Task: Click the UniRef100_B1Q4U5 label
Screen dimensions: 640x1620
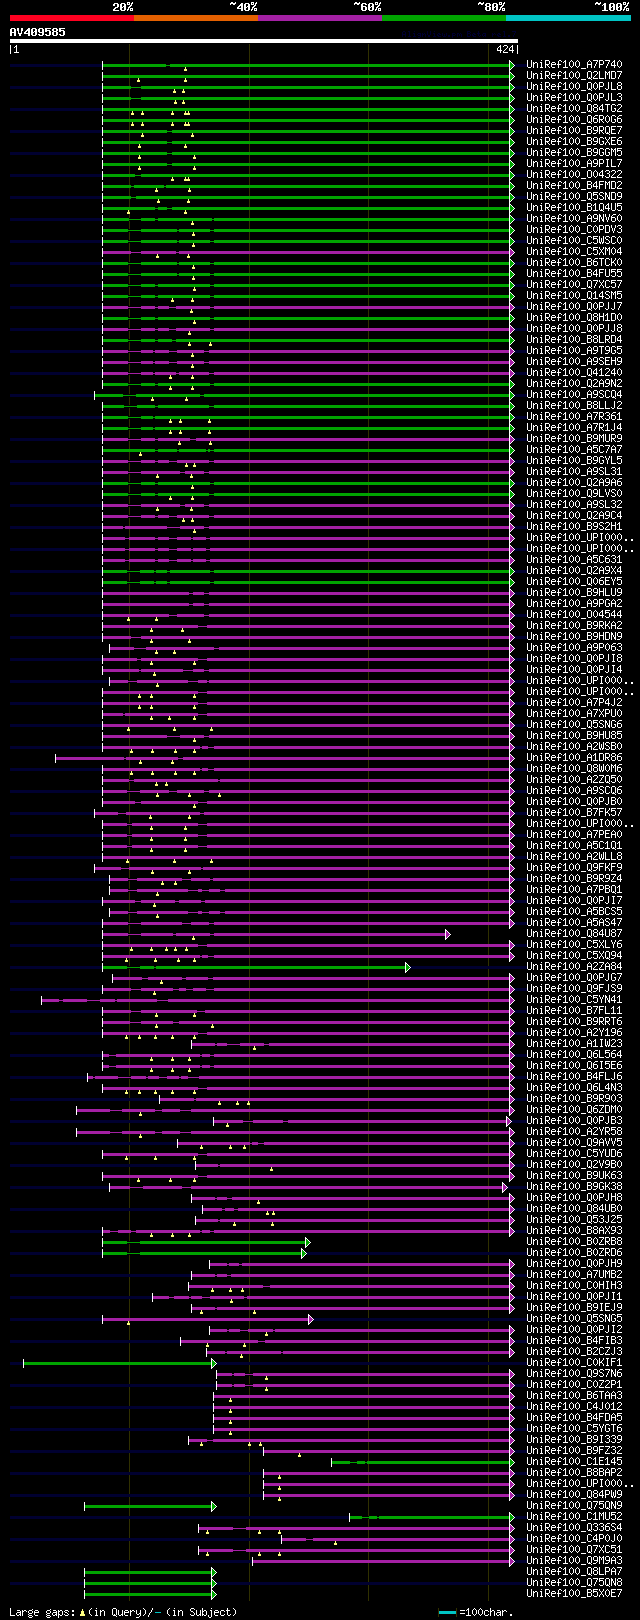Action: pos(574,207)
